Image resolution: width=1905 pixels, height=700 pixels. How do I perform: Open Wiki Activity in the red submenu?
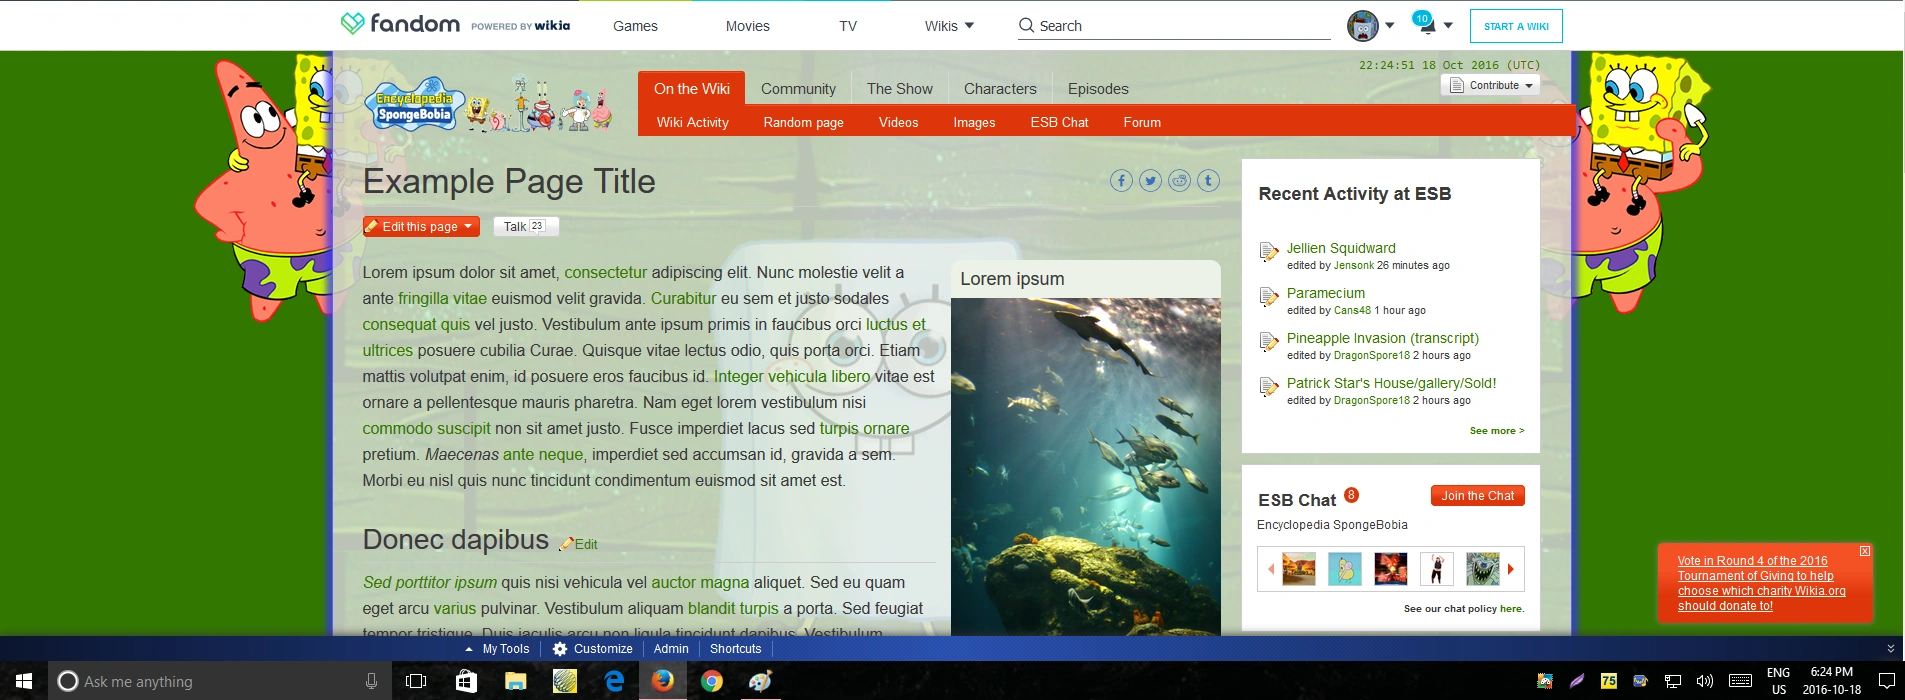point(693,122)
